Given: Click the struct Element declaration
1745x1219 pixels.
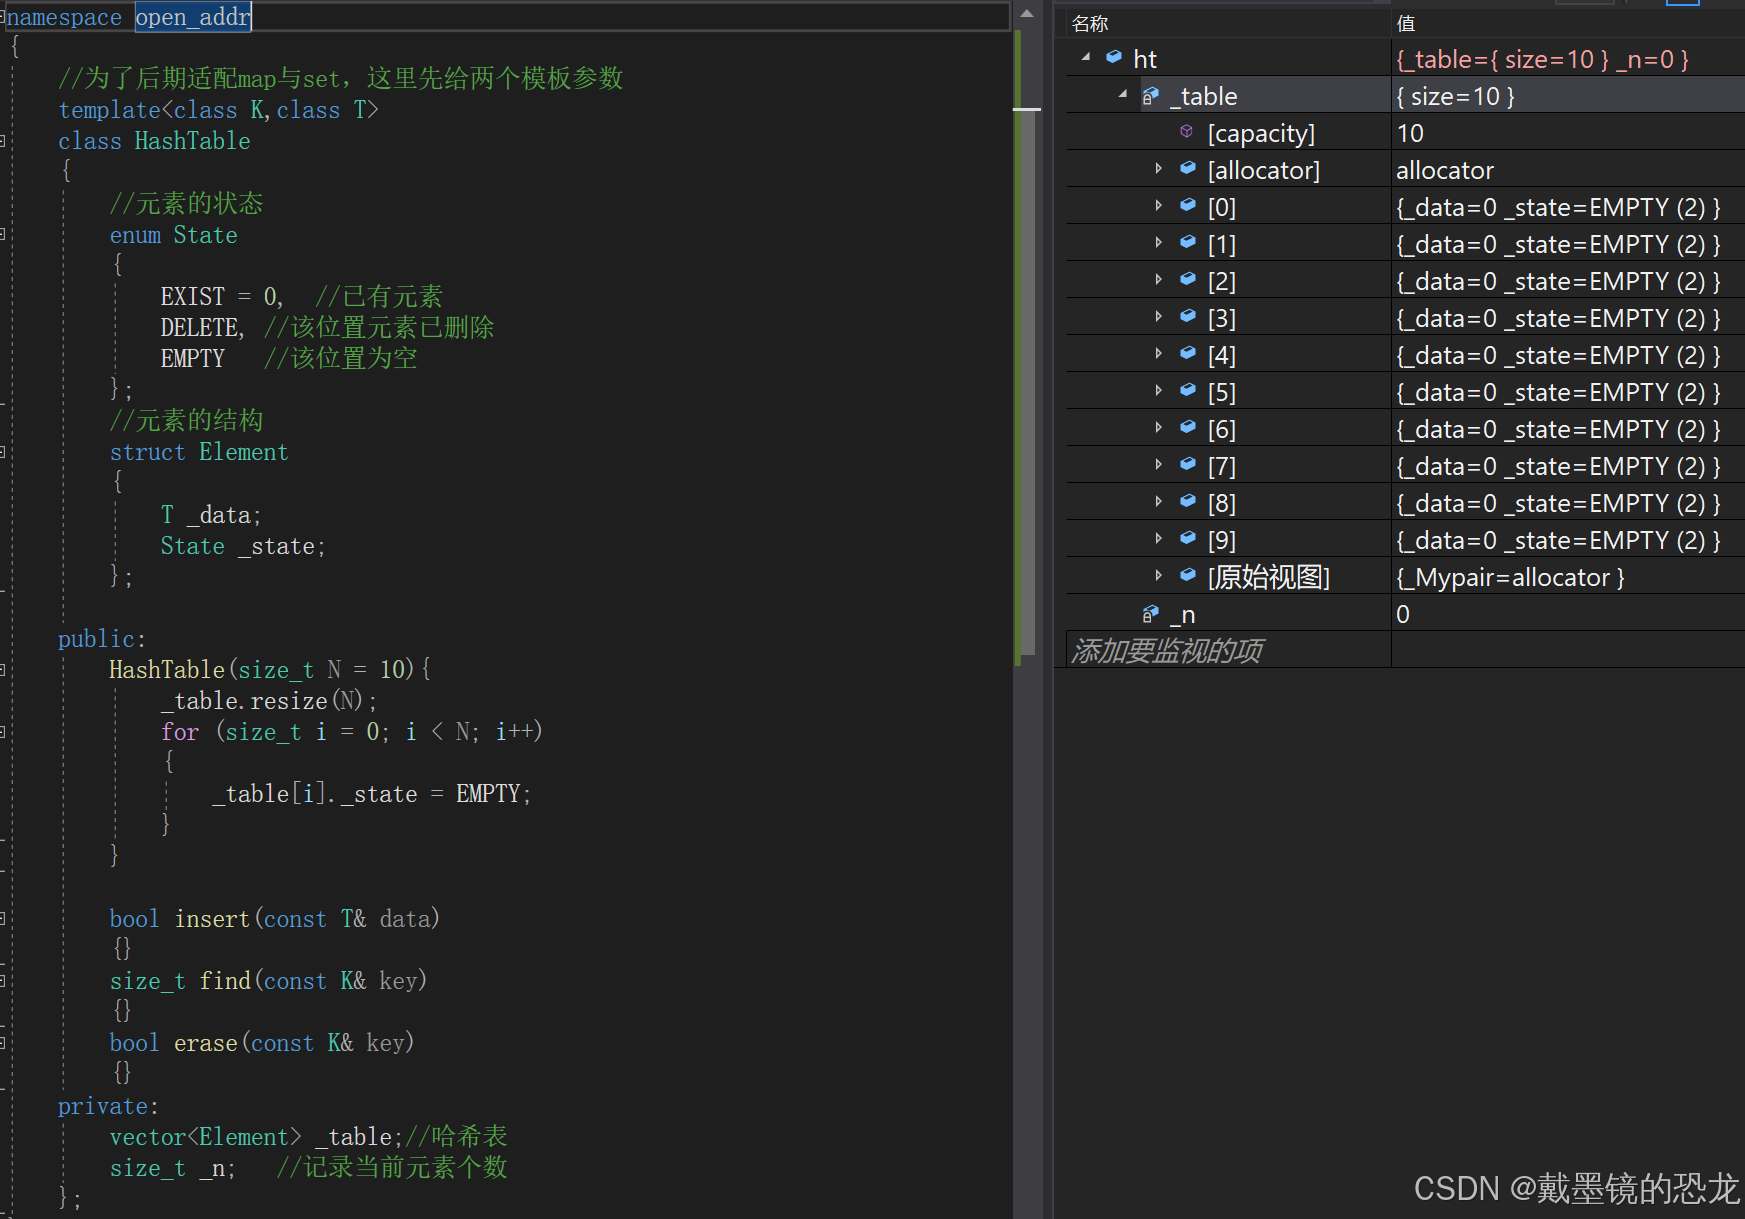Looking at the screenshot, I should (199, 452).
